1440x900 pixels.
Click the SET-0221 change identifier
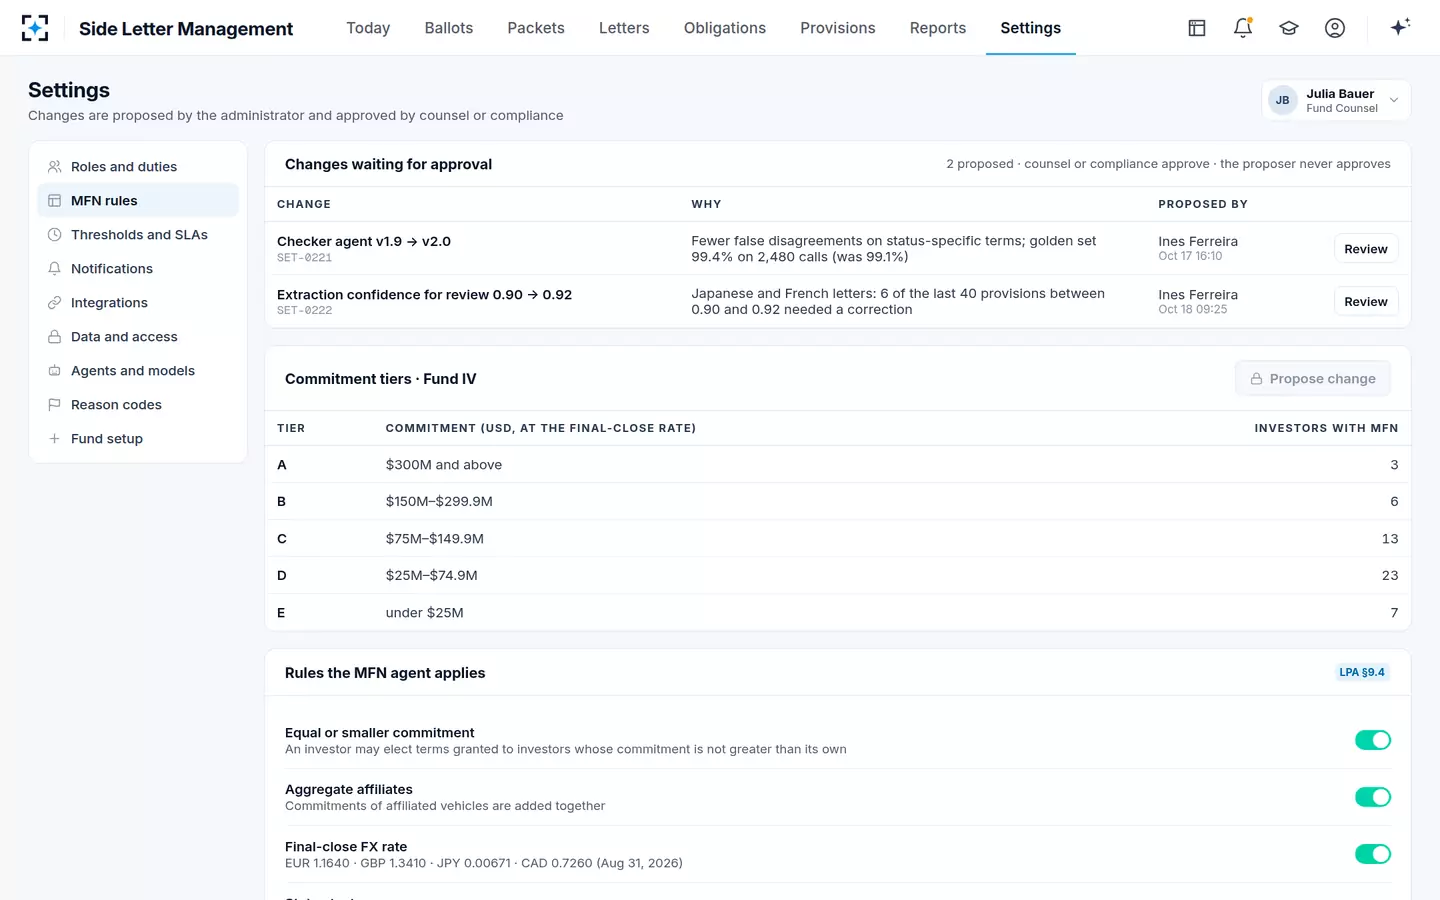coord(304,258)
